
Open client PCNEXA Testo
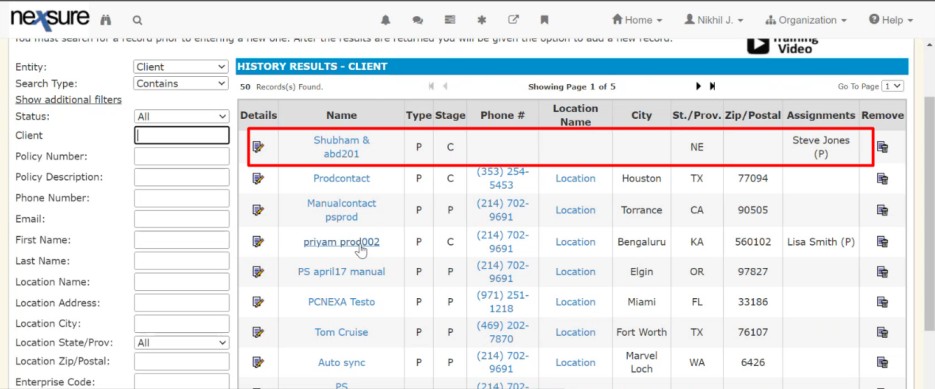(x=342, y=302)
